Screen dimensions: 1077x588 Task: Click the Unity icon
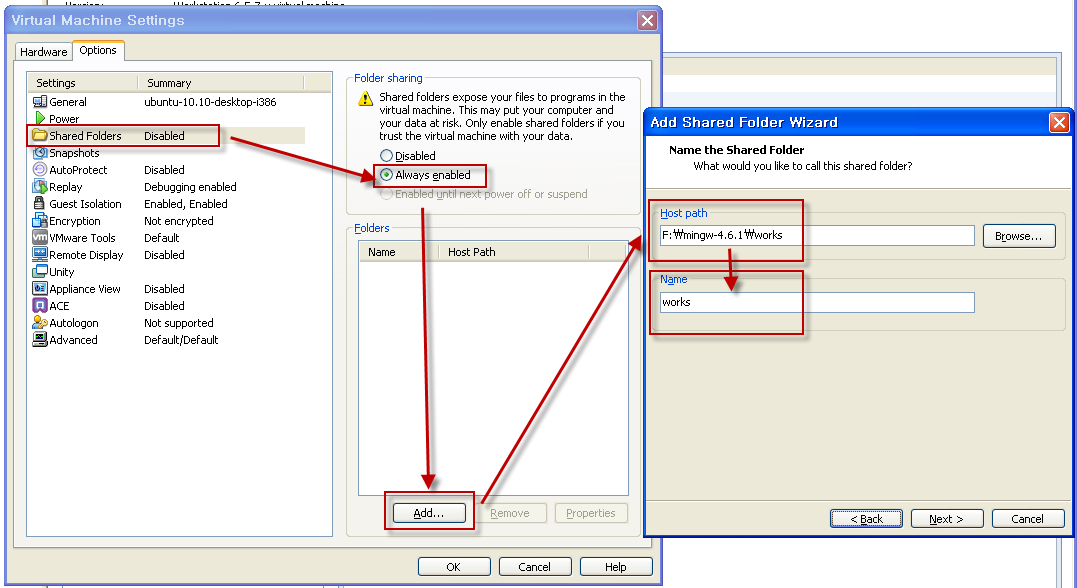pyautogui.click(x=40, y=271)
